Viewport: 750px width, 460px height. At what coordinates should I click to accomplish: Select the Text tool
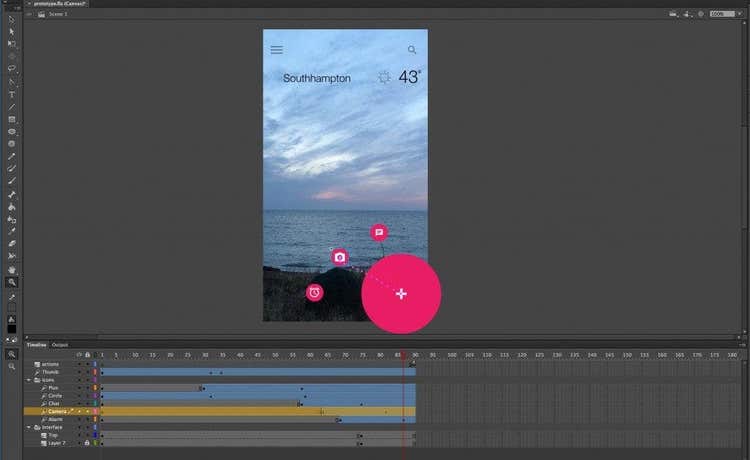coord(12,95)
